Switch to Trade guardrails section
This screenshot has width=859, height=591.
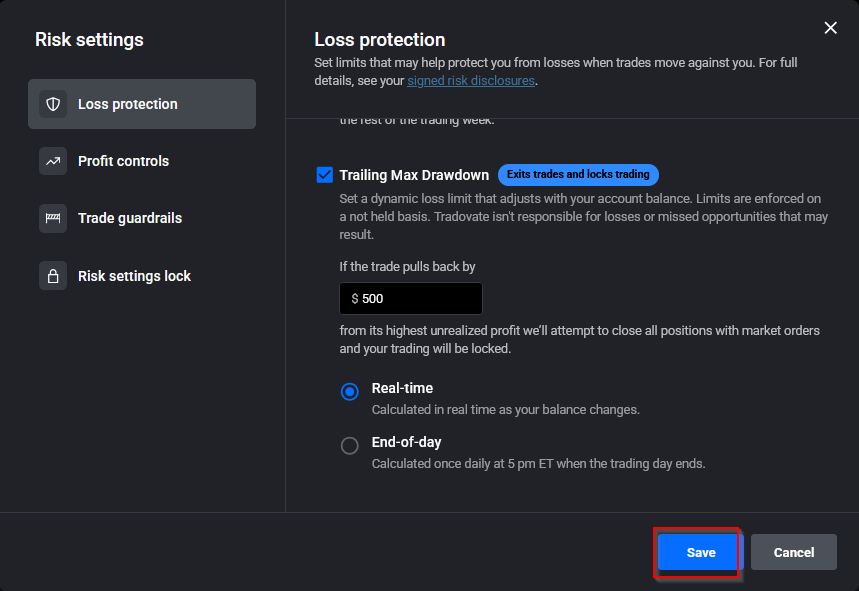point(142,218)
